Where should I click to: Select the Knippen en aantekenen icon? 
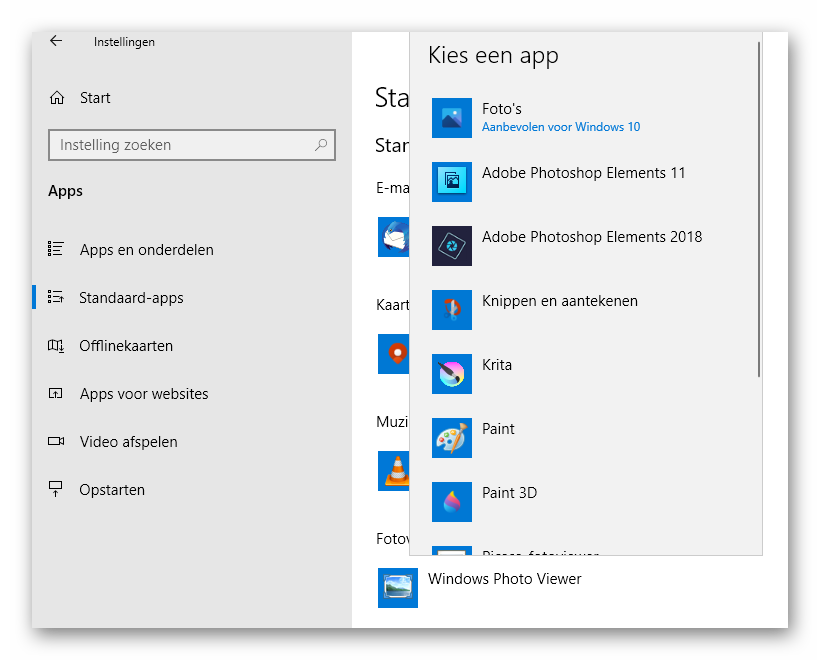[451, 310]
